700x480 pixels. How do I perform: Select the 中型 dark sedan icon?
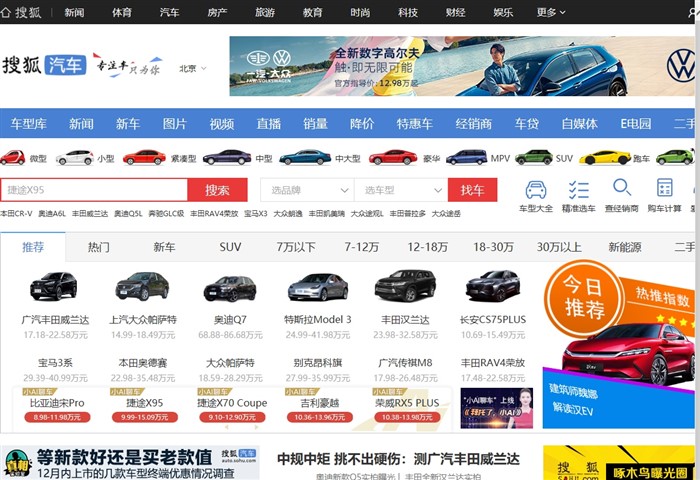click(227, 158)
